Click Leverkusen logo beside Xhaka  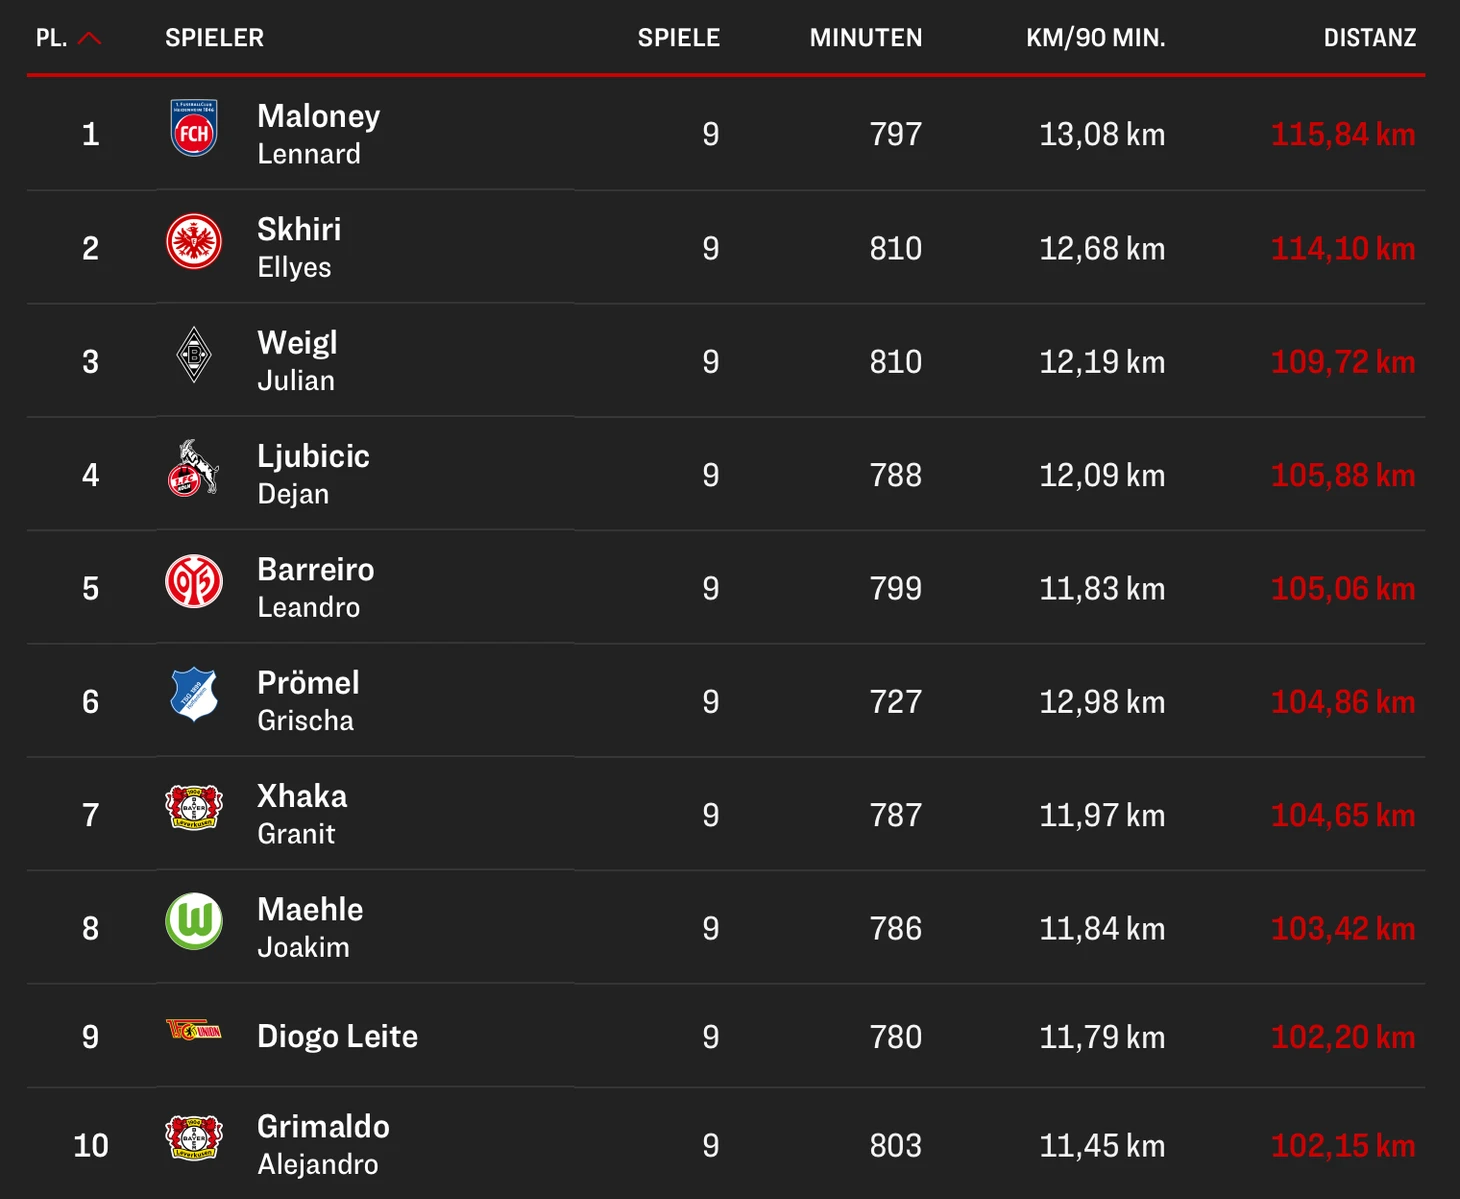[194, 808]
